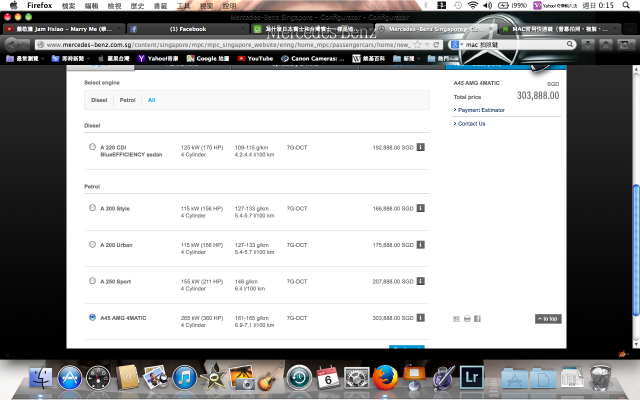Click the search magnifier in the search box

(570, 44)
